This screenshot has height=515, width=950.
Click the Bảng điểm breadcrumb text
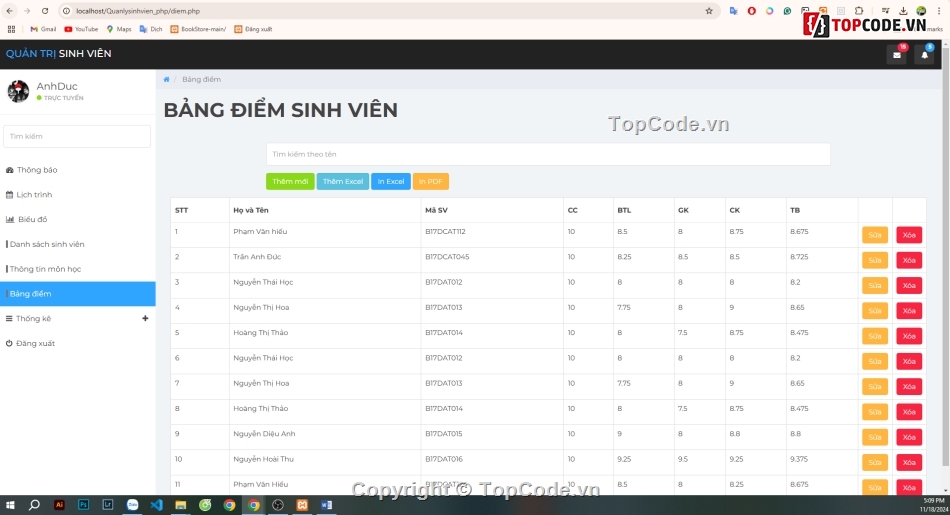tap(201, 79)
